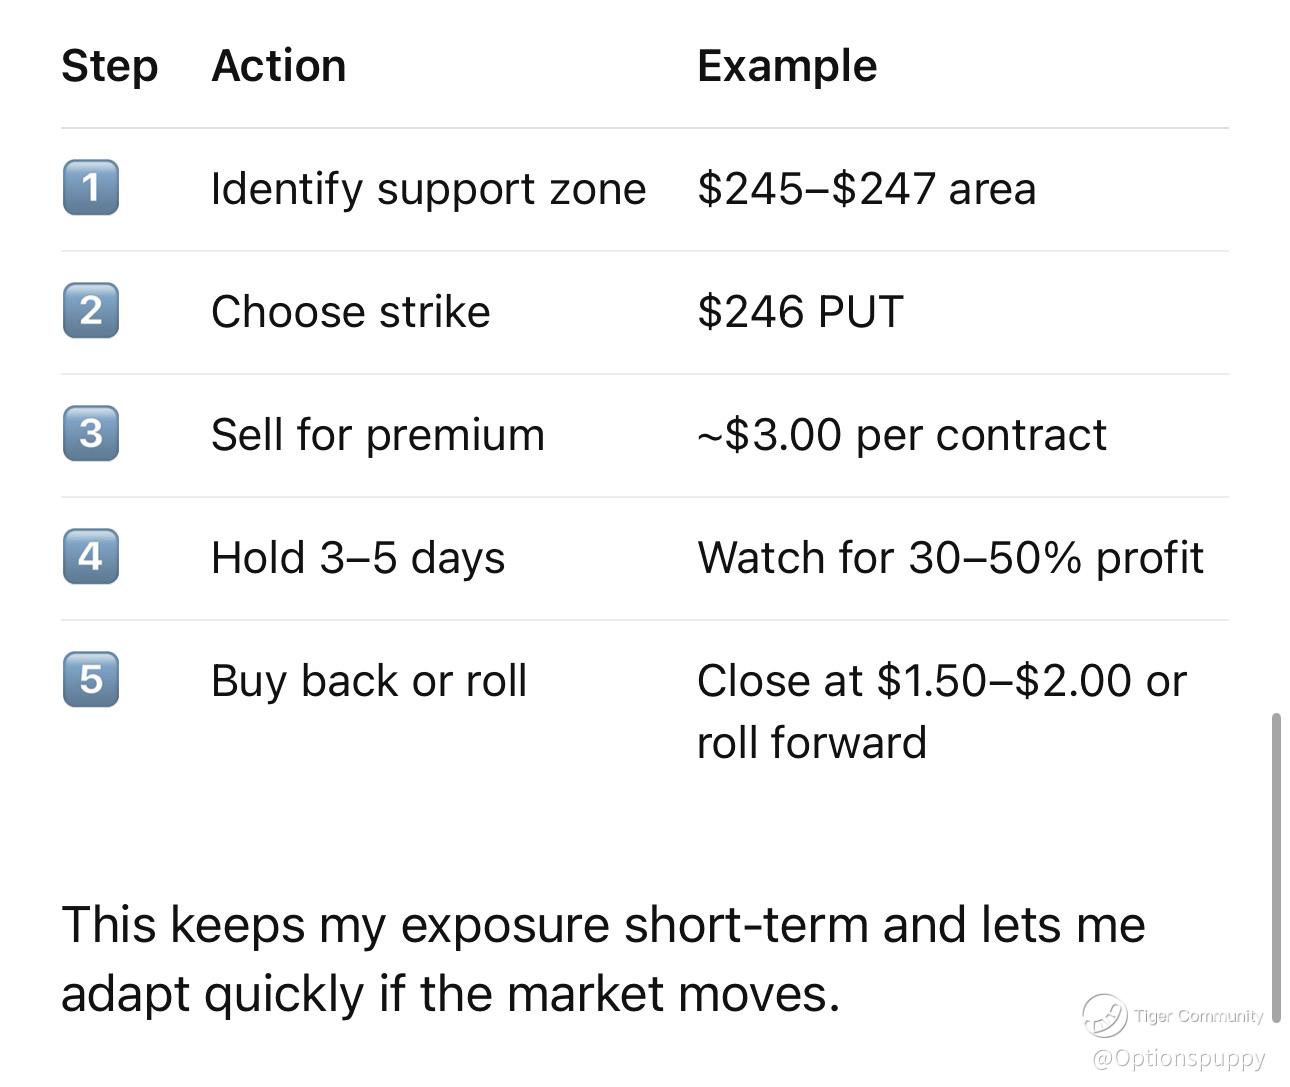Click the number 3 keycap emoji

(x=90, y=433)
